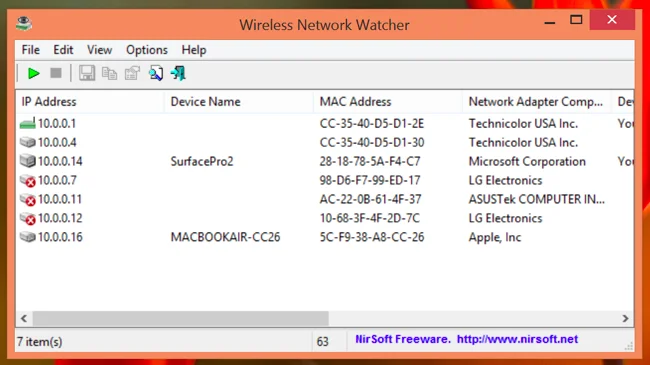Click the horizontal scrollbar thumb
Image resolution: width=650 pixels, height=365 pixels.
pyautogui.click(x=181, y=319)
